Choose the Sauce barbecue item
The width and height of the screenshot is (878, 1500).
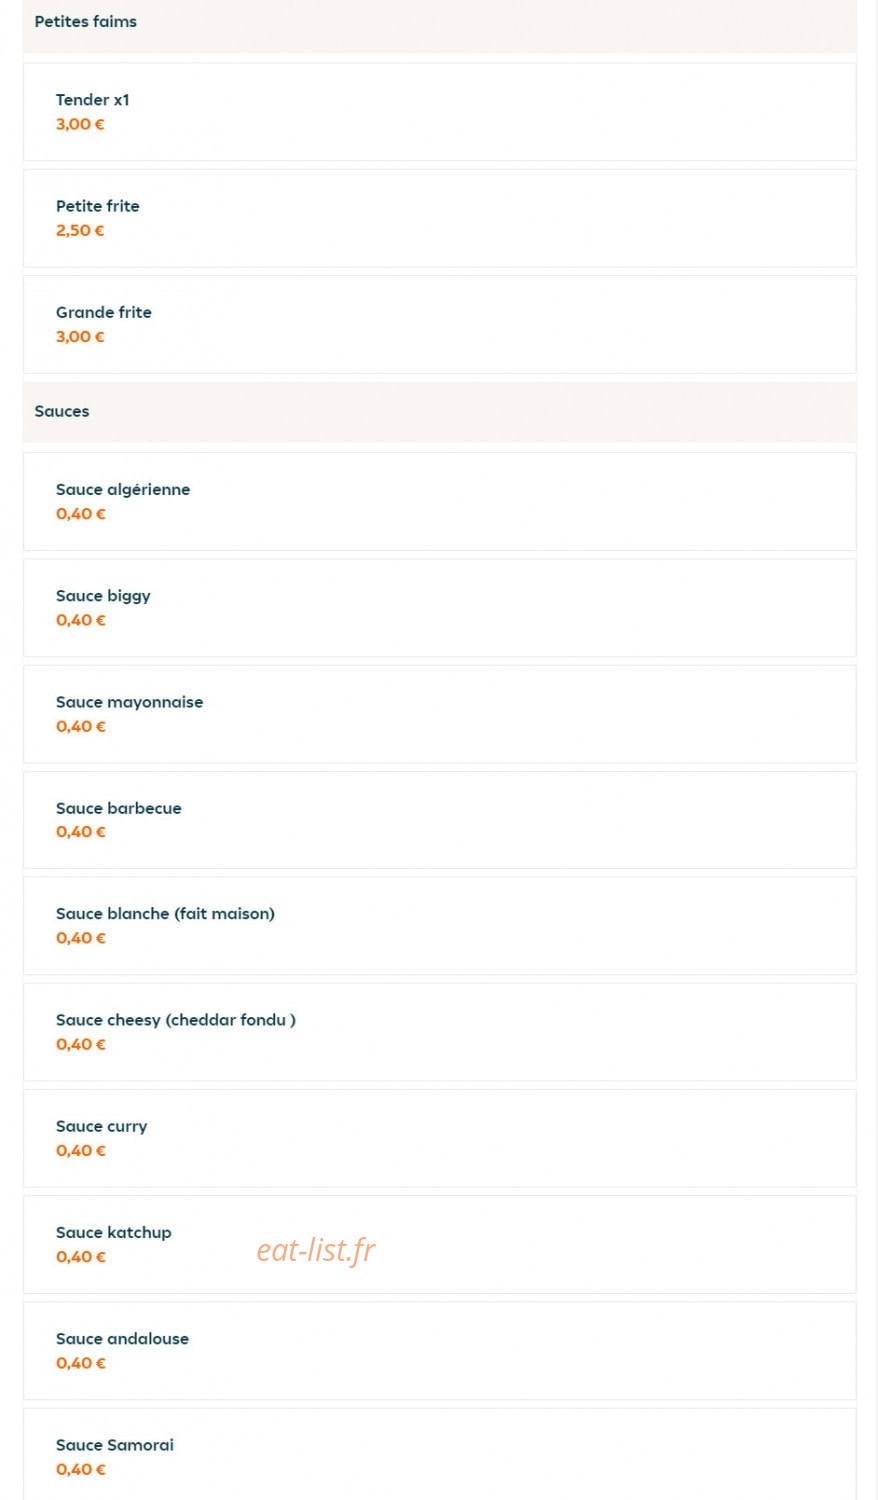tap(439, 820)
